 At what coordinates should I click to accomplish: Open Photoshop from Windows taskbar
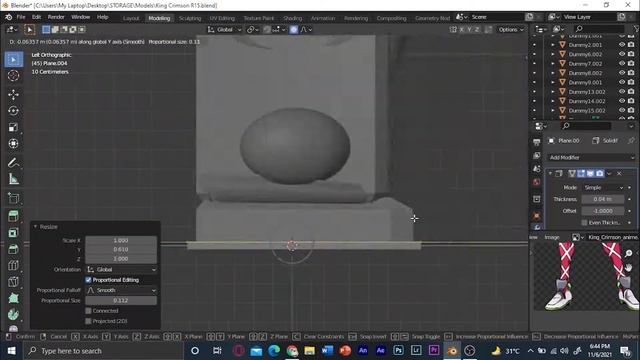(398, 350)
